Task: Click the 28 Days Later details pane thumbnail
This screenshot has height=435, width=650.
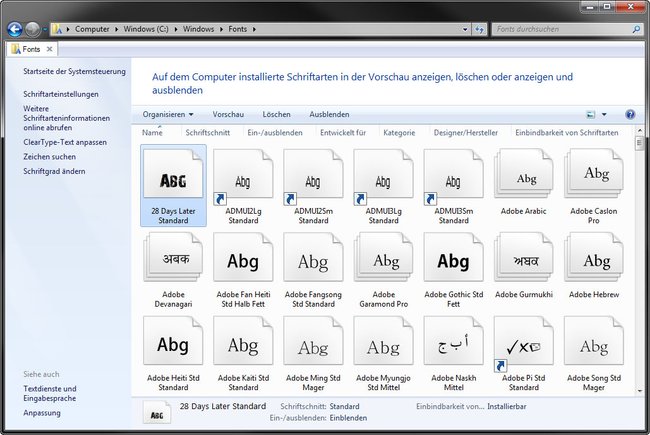Action: click(157, 412)
